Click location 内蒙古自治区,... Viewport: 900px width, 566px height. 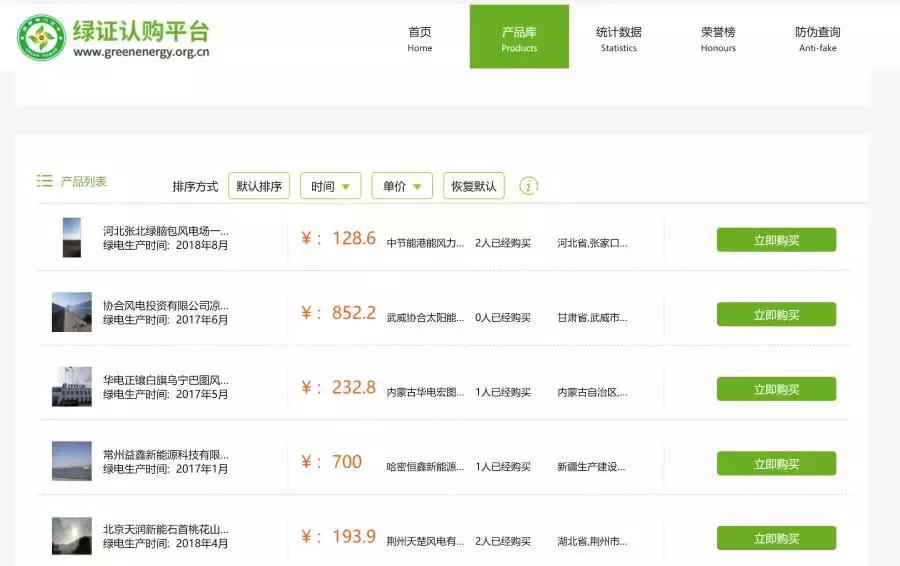click(x=592, y=392)
